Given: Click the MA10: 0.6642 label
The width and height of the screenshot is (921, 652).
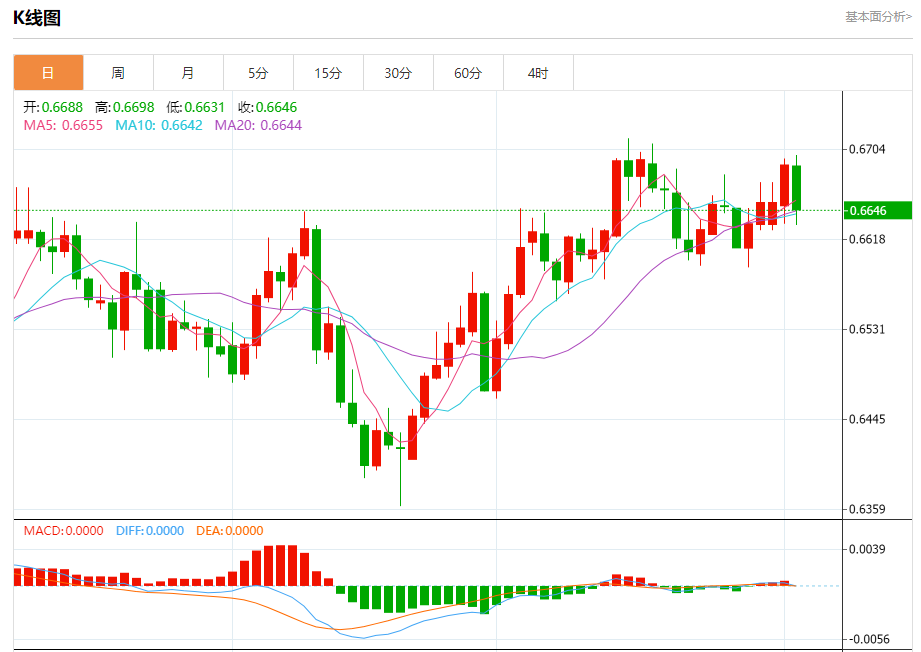Looking at the screenshot, I should click(159, 125).
